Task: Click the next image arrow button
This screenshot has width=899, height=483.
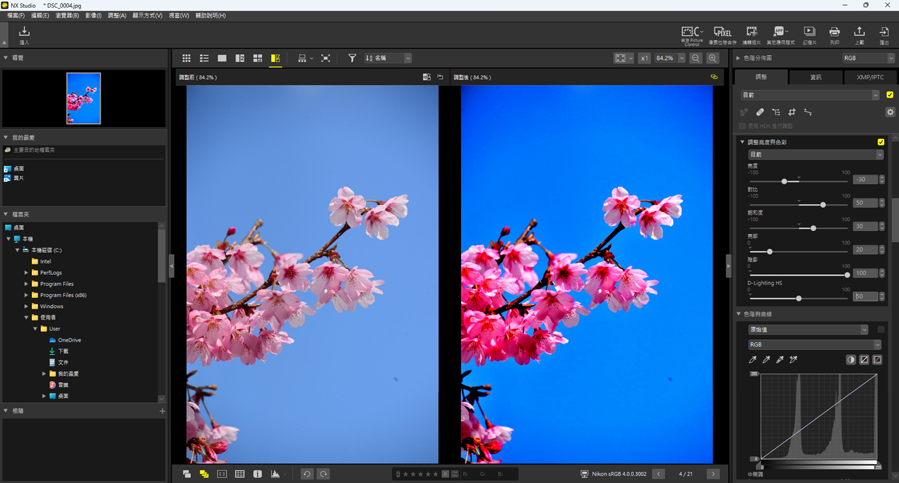Action: 713,474
